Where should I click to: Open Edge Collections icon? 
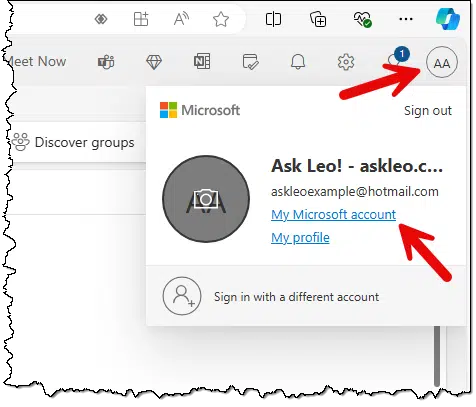click(x=318, y=19)
